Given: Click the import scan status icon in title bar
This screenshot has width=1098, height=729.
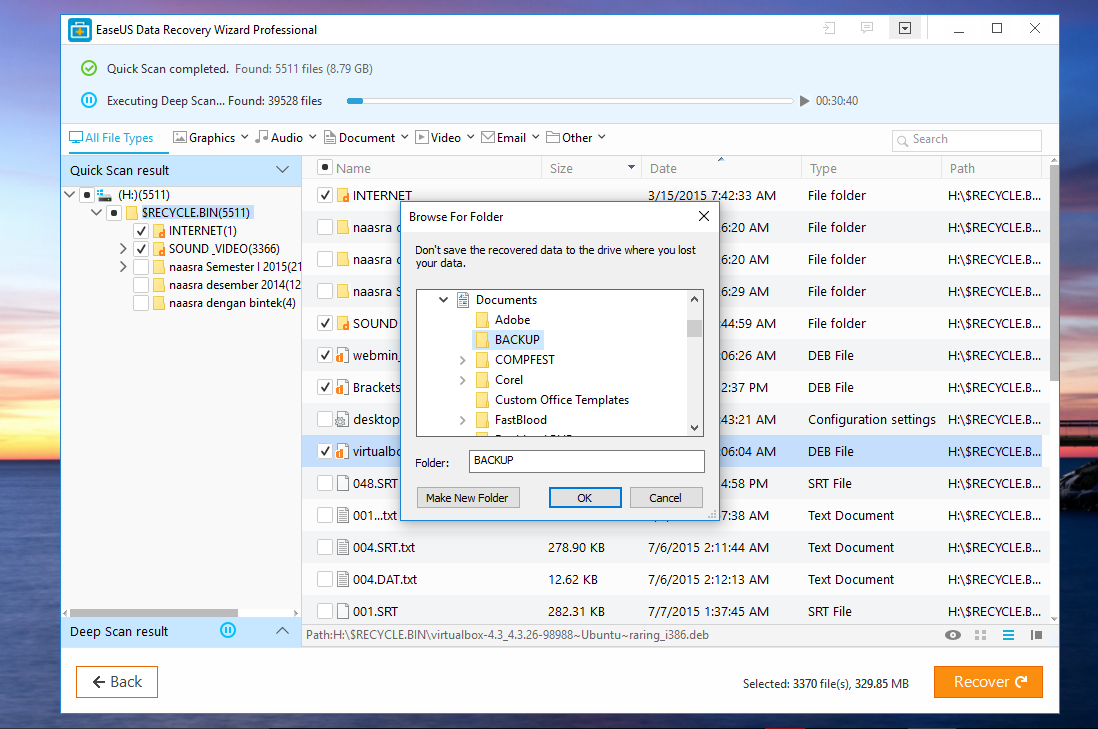Looking at the screenshot, I should pos(829,29).
